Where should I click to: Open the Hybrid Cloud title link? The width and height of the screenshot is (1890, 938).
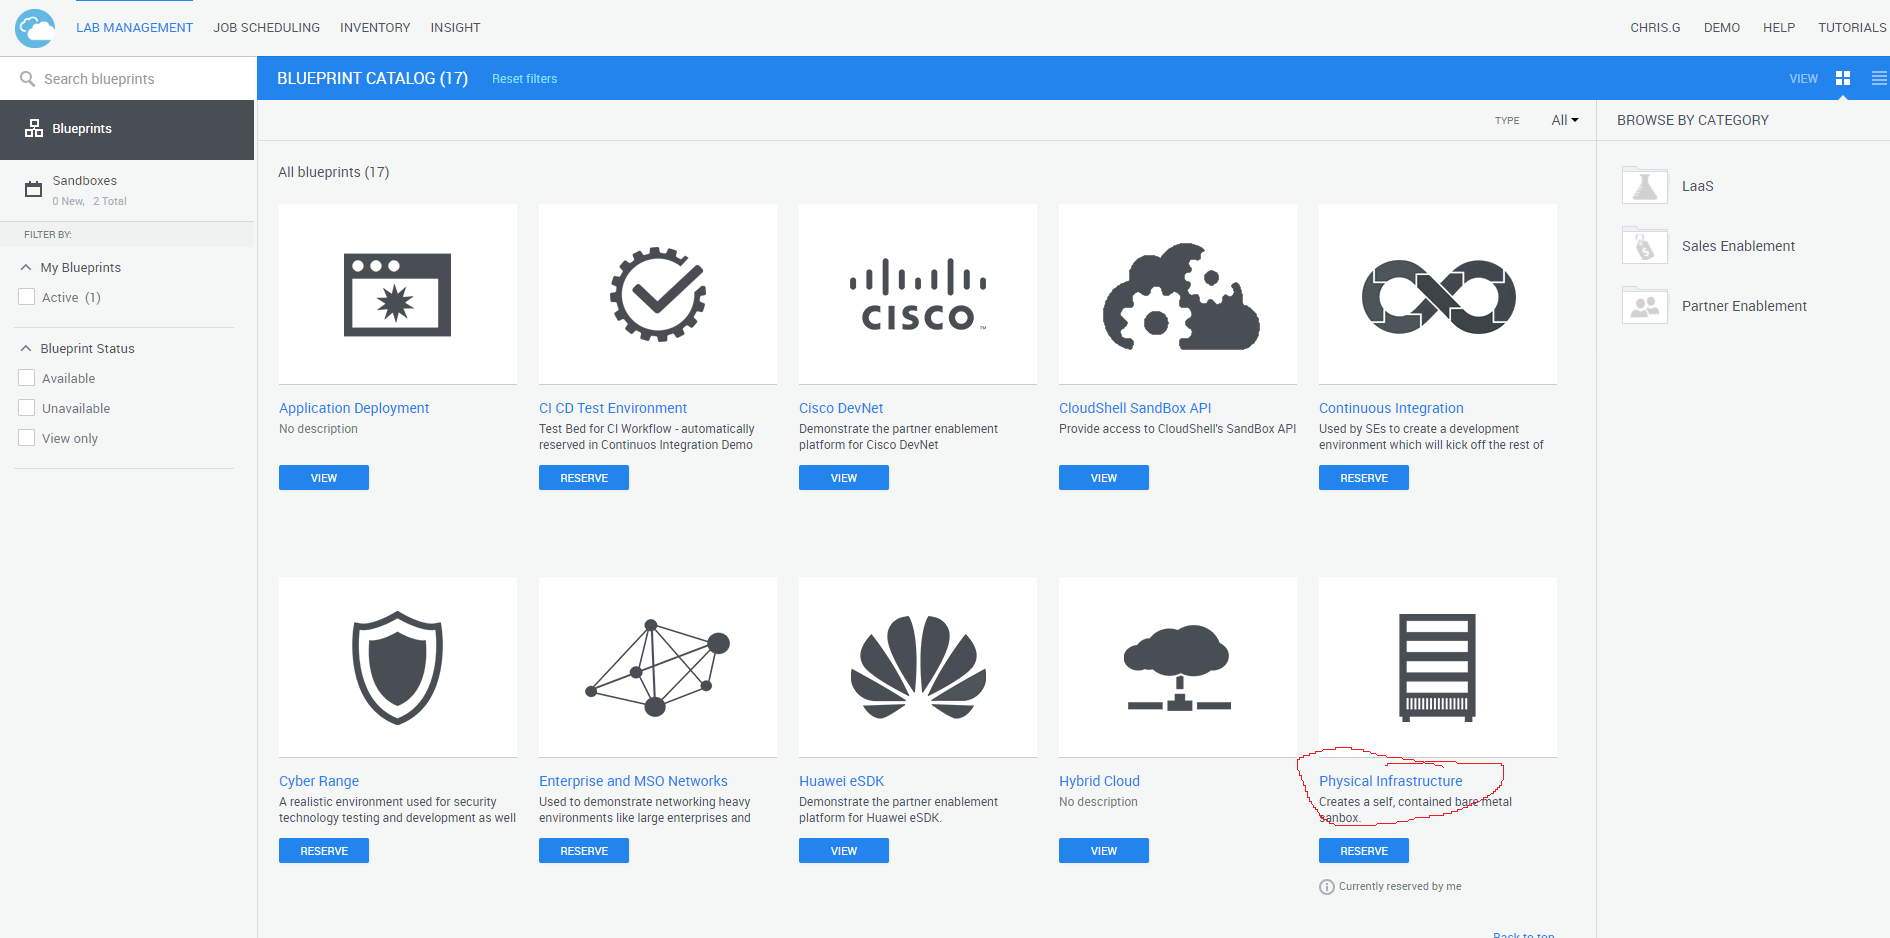coord(1099,781)
